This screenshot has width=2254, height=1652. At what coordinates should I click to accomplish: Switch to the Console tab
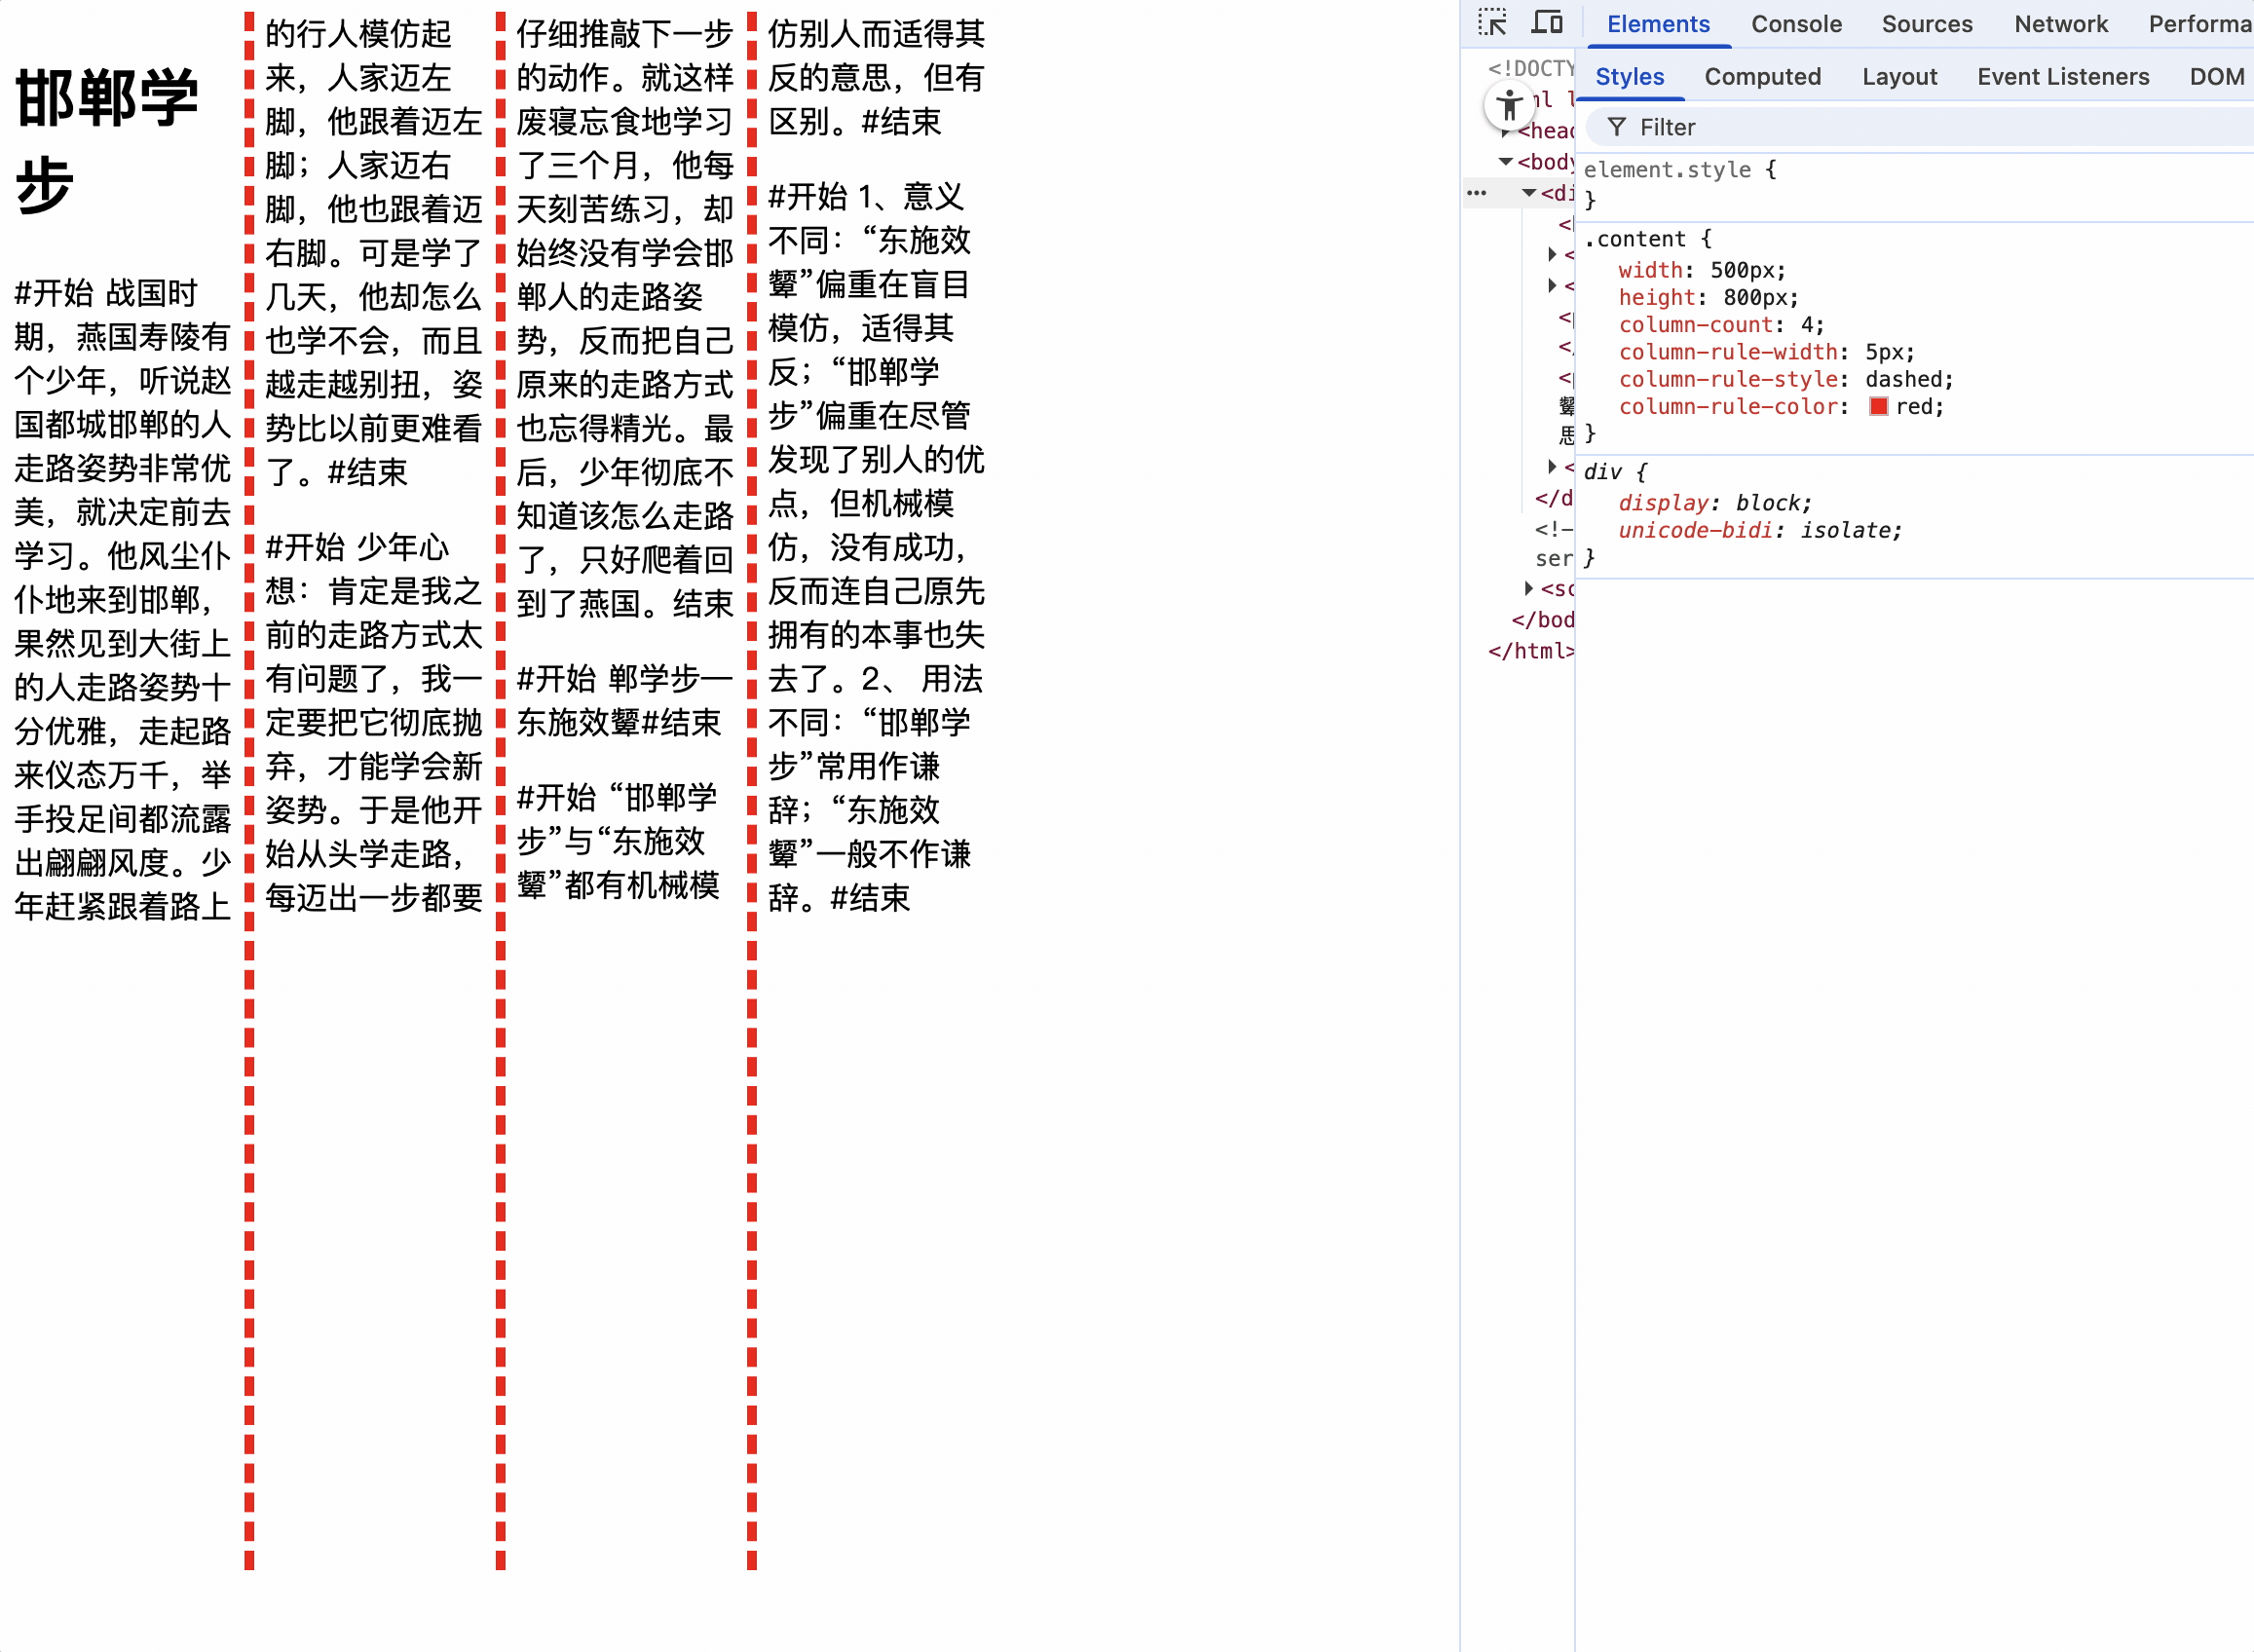point(1795,24)
